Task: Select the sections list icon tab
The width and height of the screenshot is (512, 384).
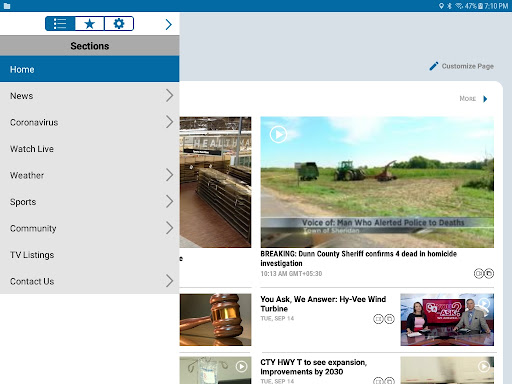Action: (60, 24)
